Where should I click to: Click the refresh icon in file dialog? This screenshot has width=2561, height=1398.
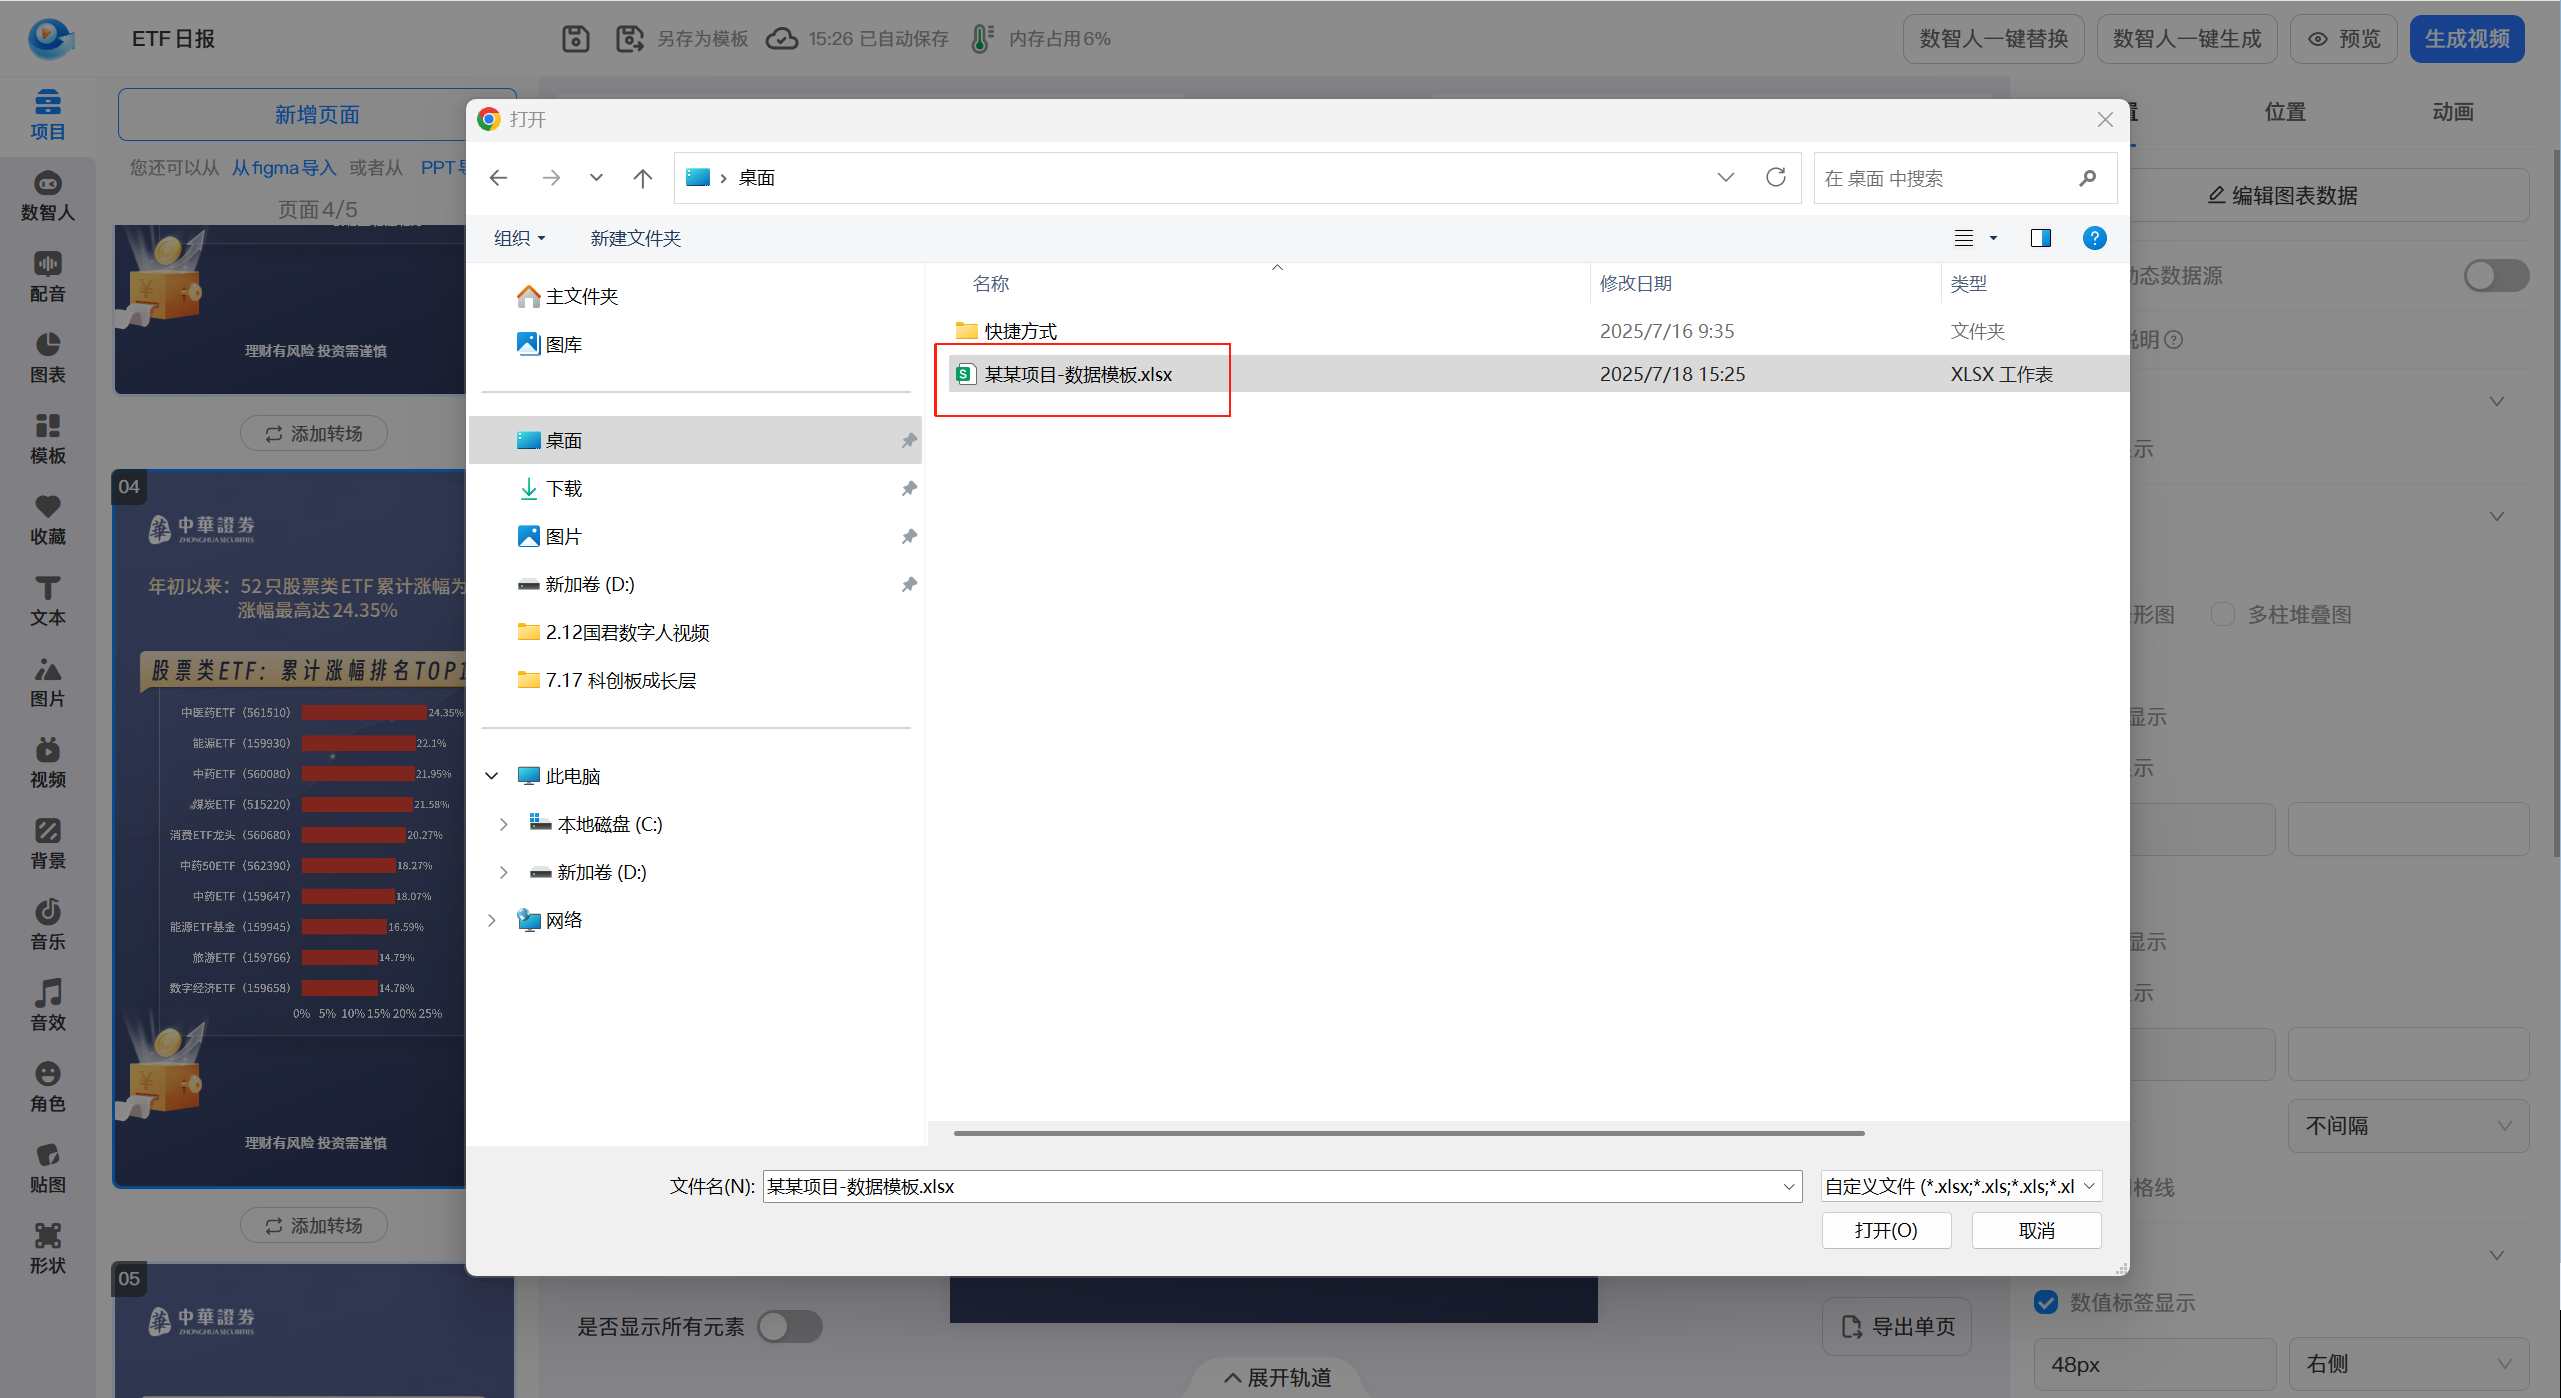[x=1775, y=178]
